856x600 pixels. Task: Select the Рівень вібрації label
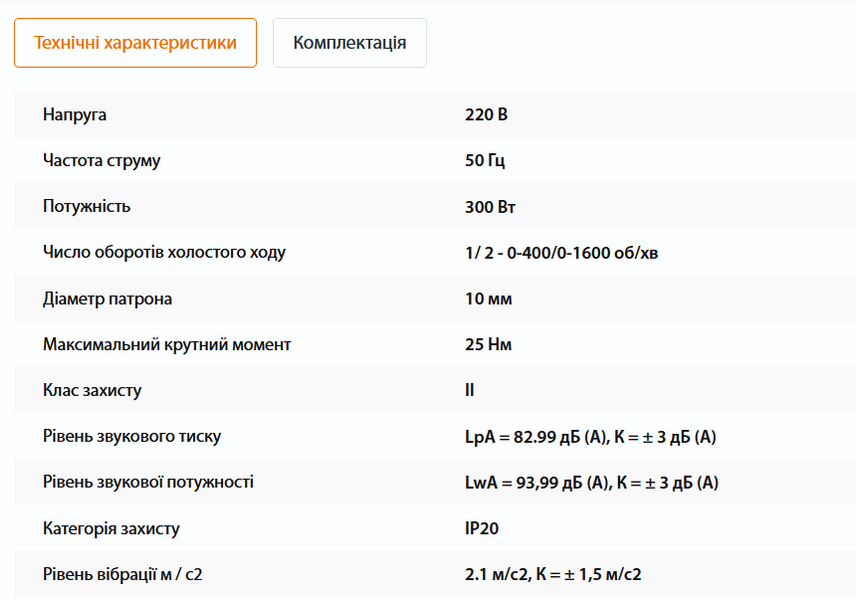click(x=123, y=574)
